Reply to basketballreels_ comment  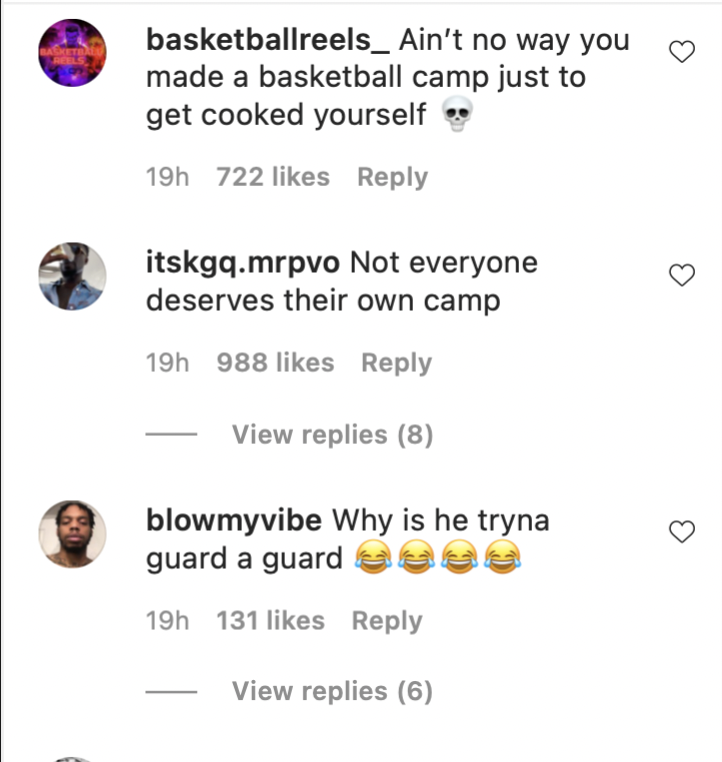(393, 177)
